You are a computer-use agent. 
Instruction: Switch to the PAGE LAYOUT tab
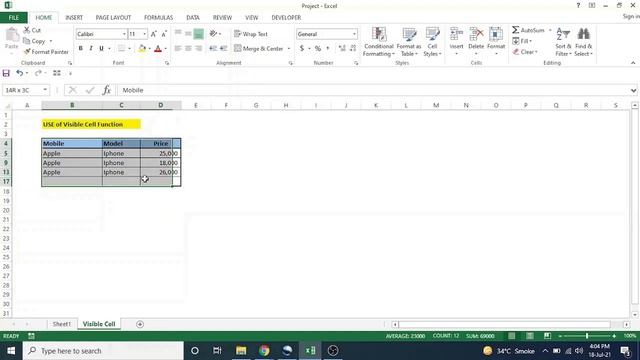(x=113, y=18)
